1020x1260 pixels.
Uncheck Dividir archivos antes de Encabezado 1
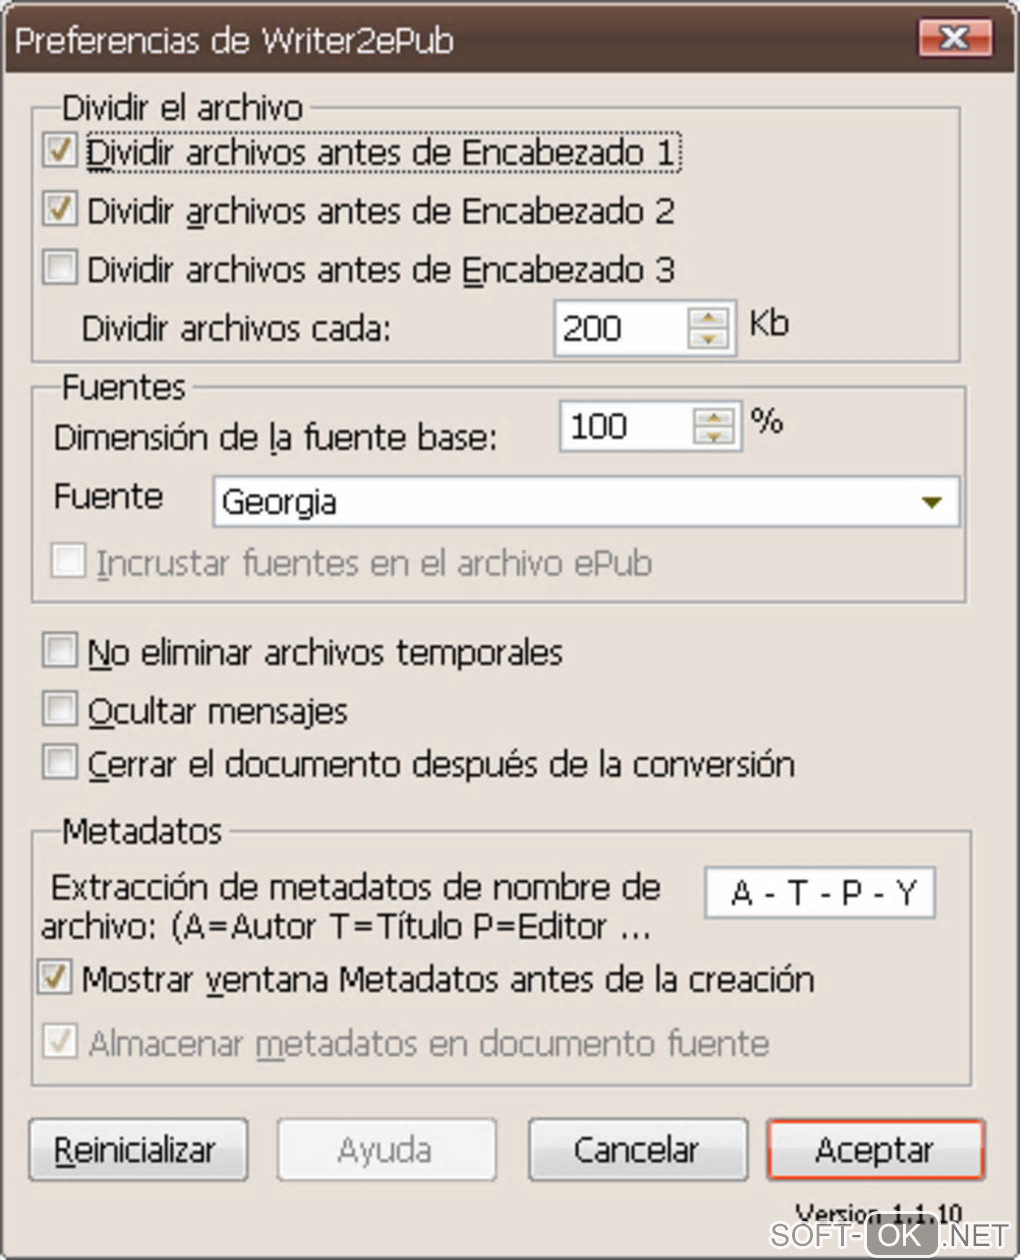click(x=60, y=152)
